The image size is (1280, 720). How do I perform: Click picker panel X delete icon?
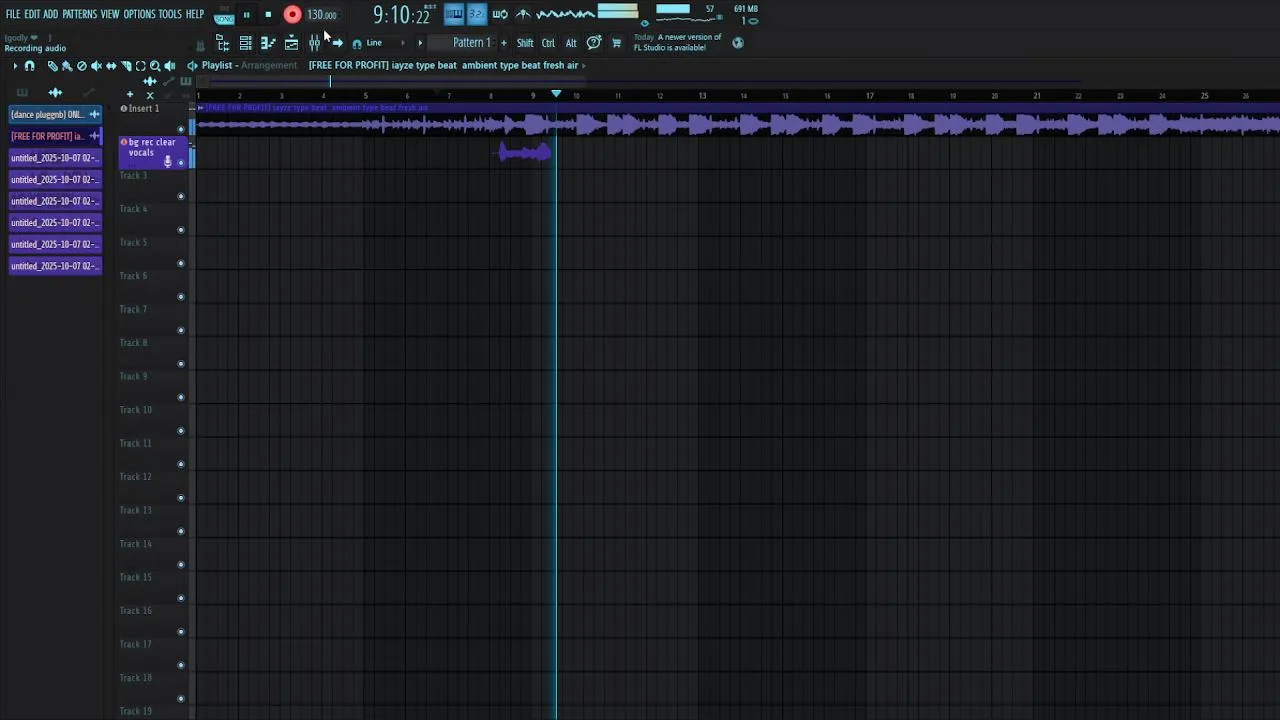click(x=150, y=94)
